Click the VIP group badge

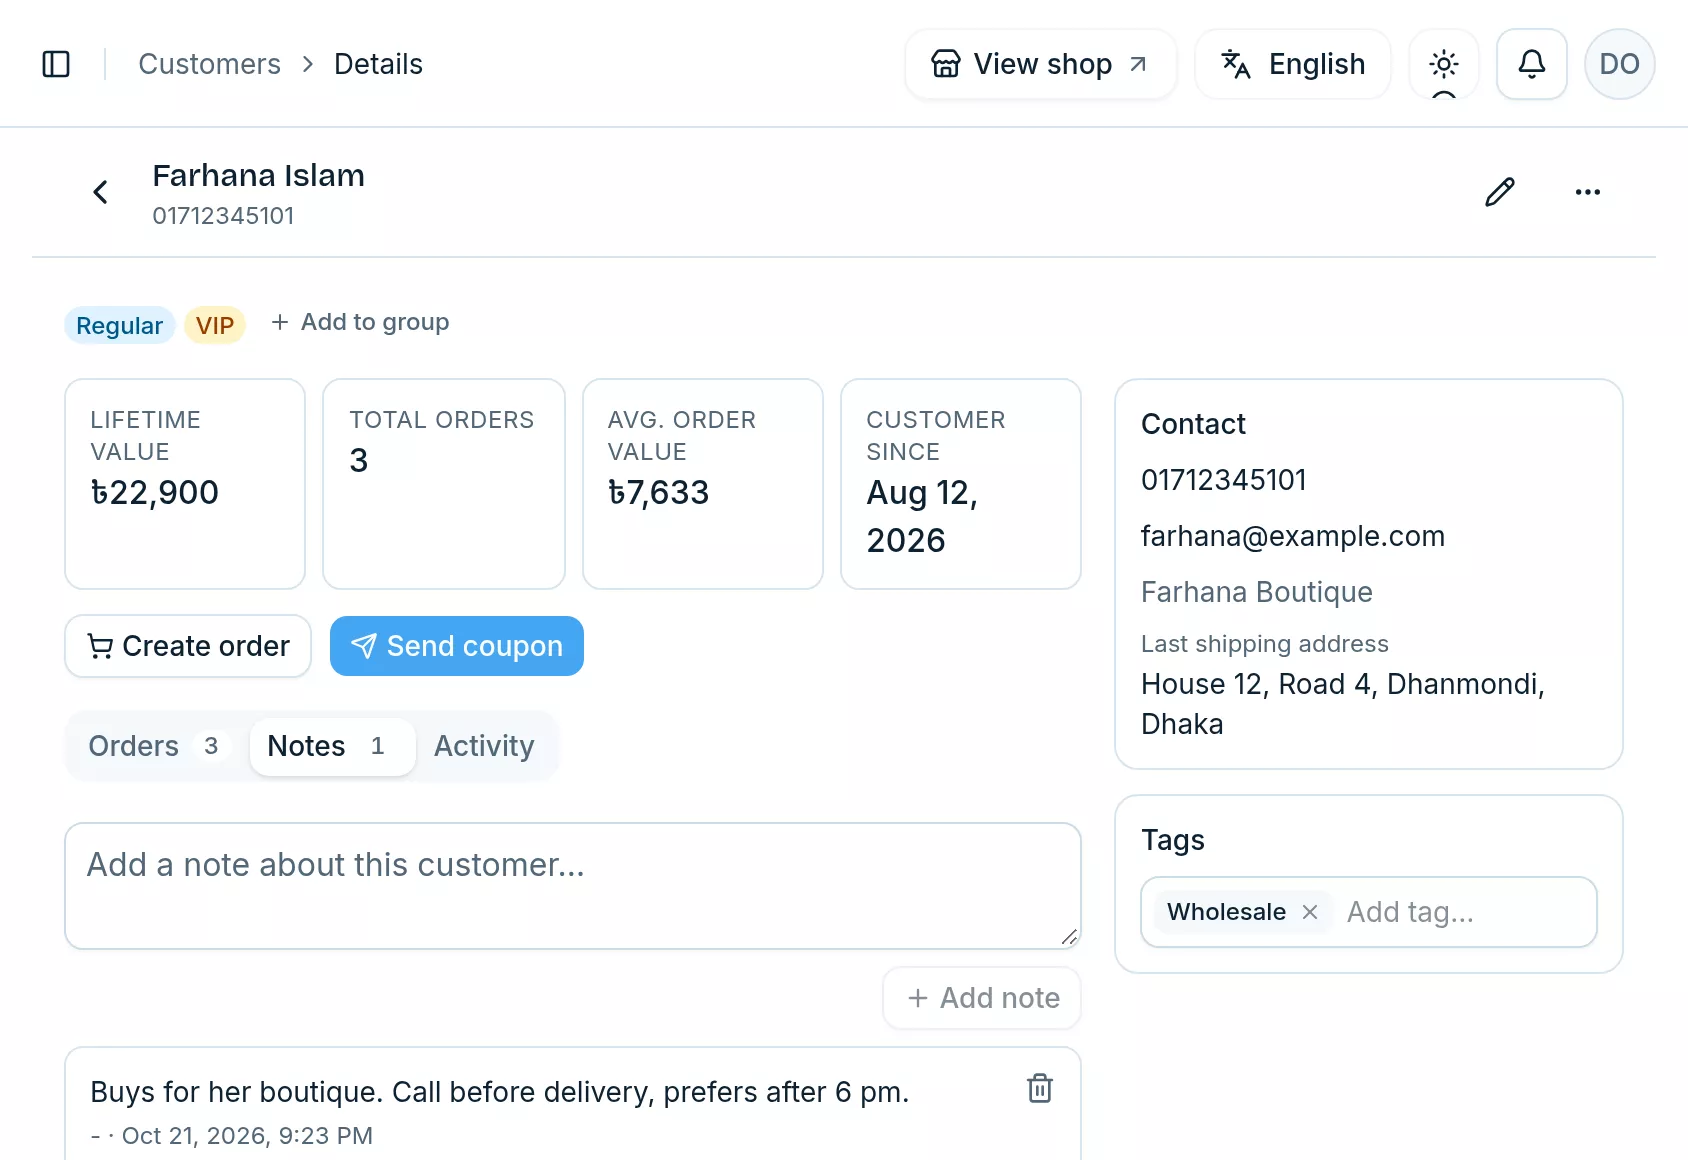[x=215, y=325]
